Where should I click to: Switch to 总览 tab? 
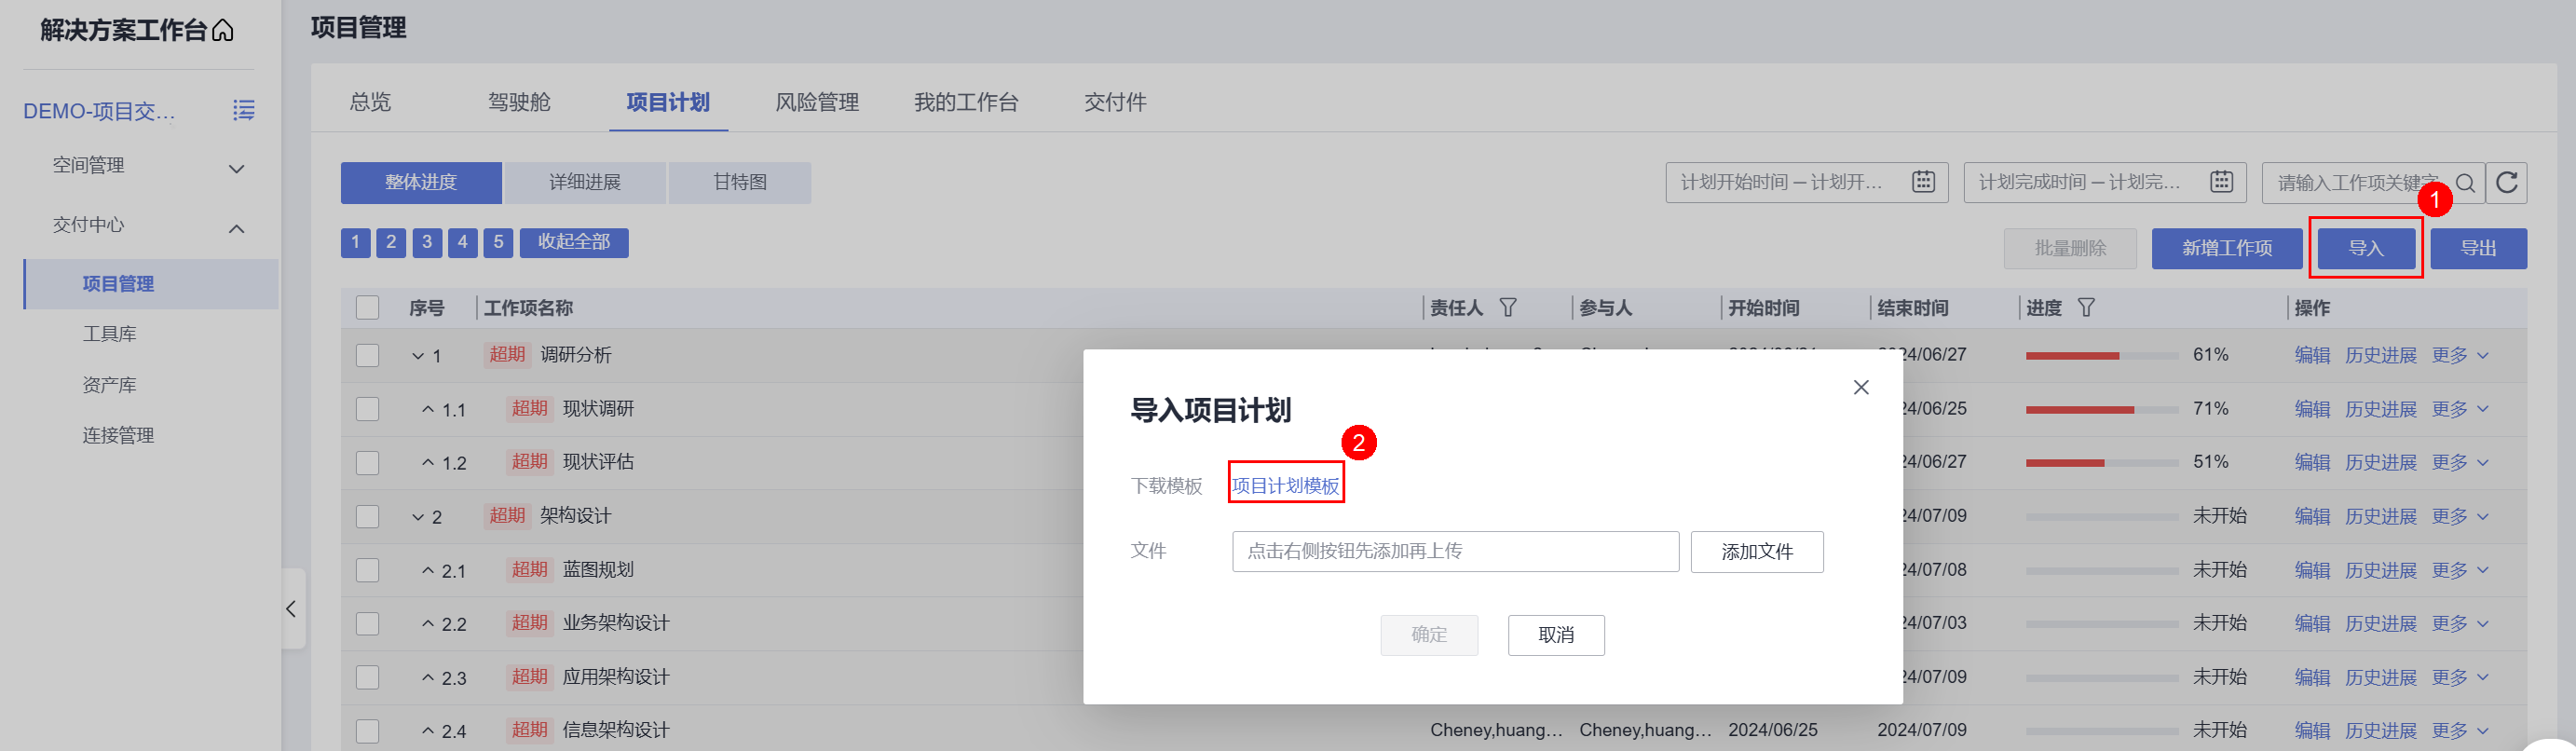[x=370, y=102]
